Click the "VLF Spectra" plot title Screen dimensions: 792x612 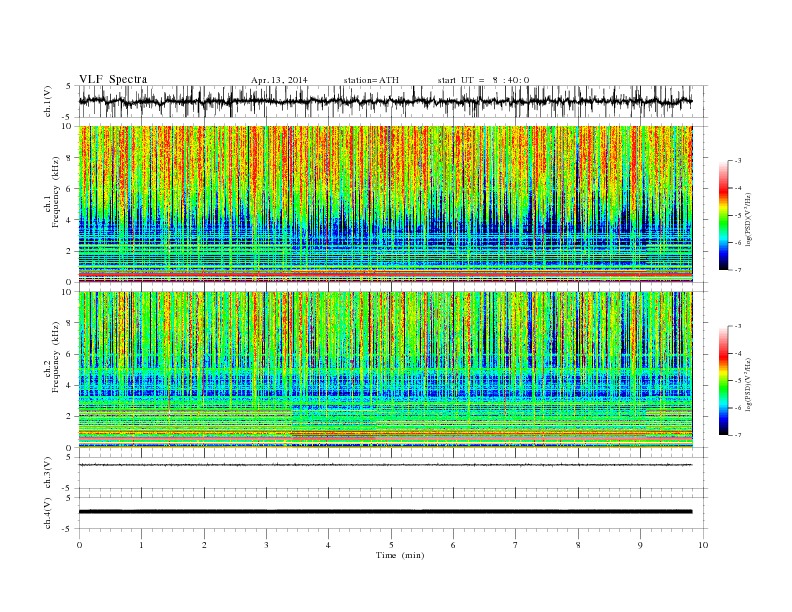coord(113,79)
